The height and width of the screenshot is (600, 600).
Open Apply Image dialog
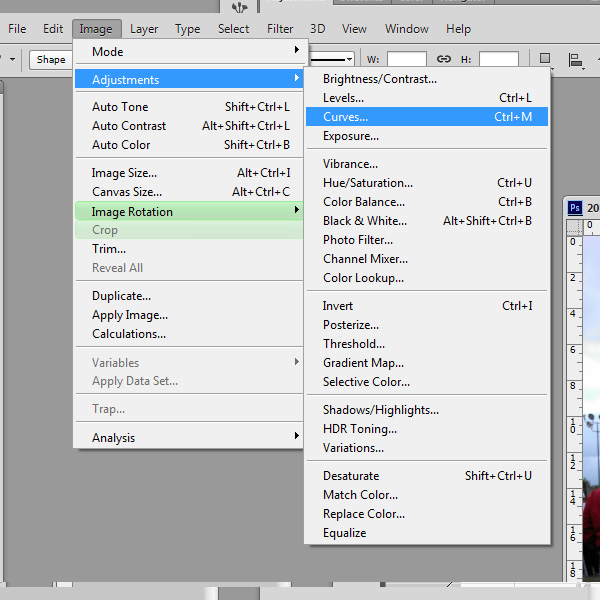[x=189, y=315]
